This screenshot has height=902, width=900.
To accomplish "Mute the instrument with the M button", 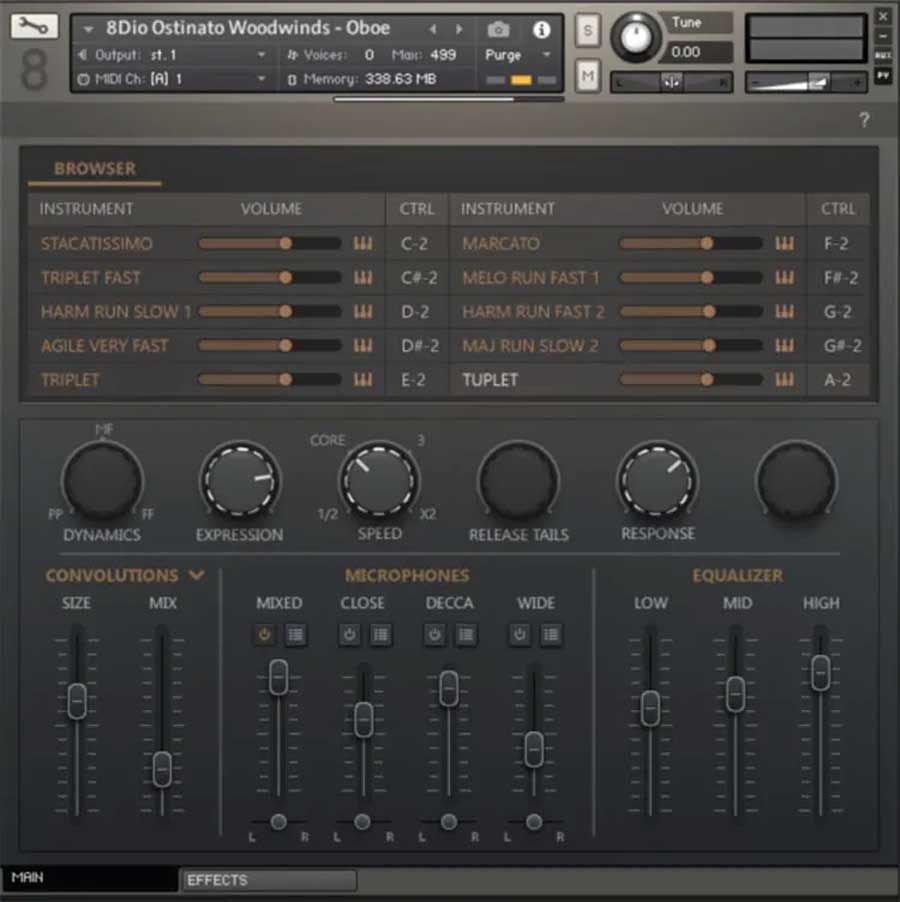I will pyautogui.click(x=587, y=75).
